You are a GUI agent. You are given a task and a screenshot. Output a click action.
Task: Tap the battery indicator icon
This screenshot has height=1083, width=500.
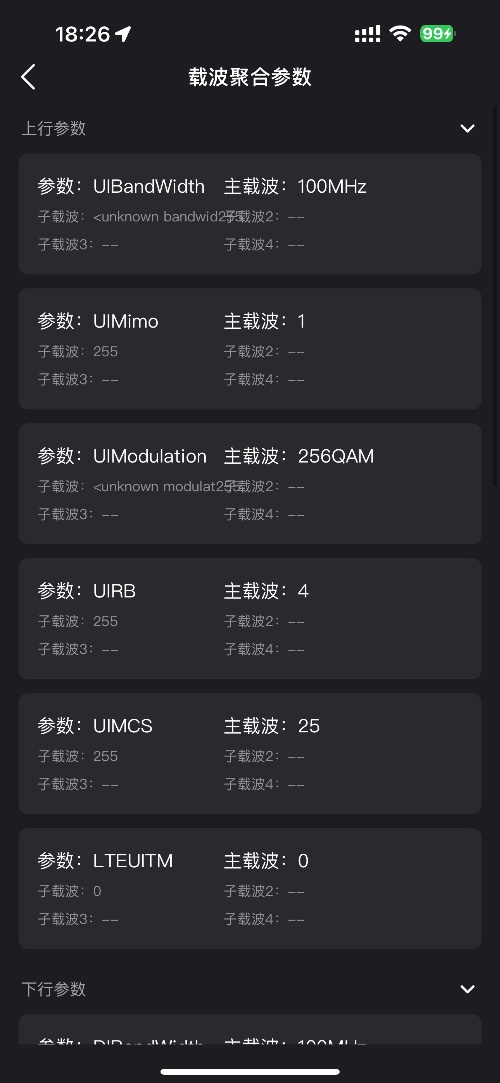point(438,33)
